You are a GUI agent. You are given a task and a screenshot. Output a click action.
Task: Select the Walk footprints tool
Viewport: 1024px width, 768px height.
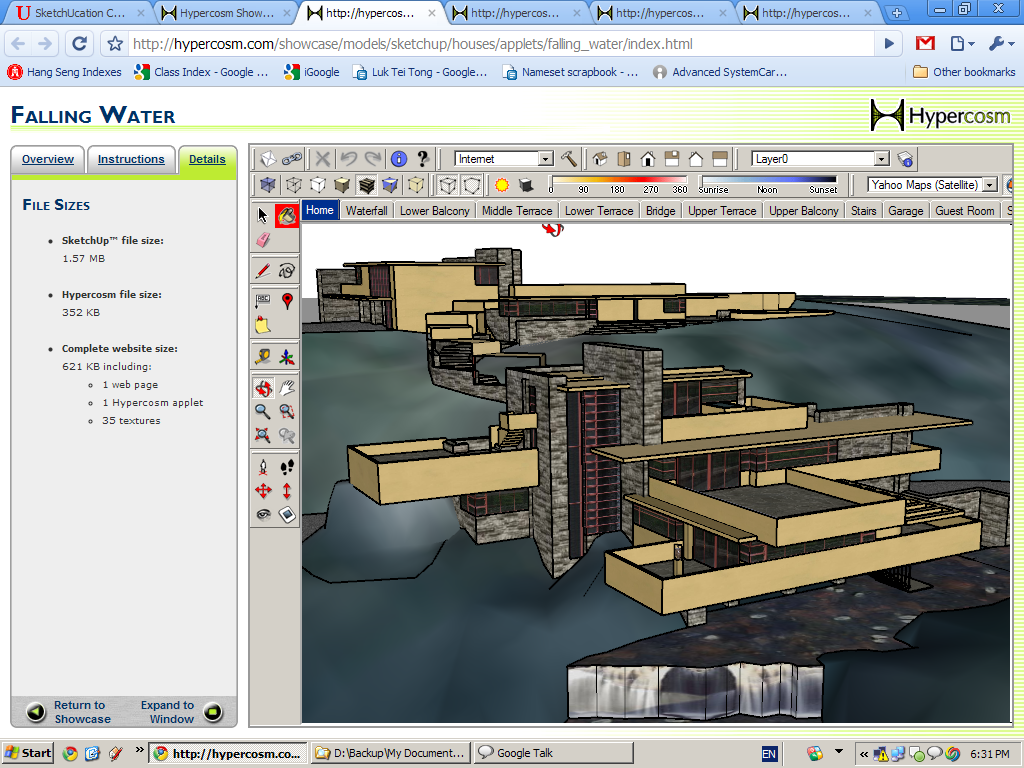pos(287,467)
